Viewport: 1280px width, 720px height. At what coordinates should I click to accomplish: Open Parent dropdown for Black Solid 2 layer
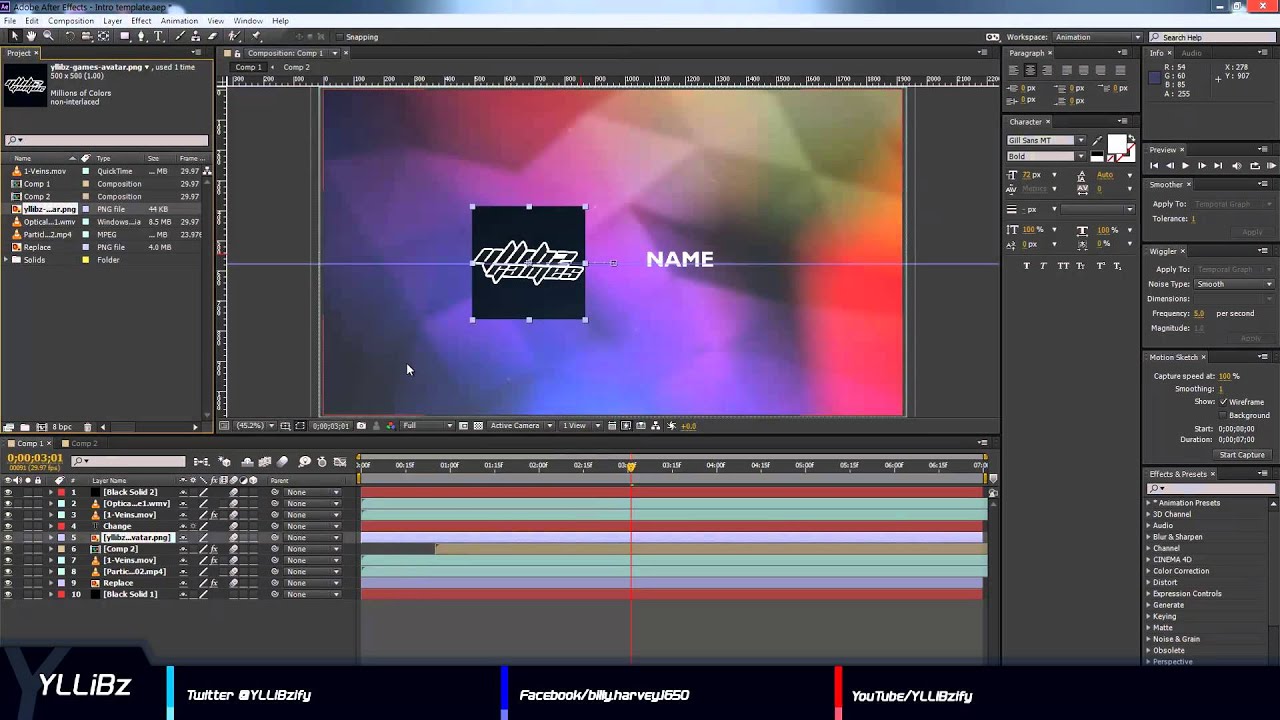(312, 492)
